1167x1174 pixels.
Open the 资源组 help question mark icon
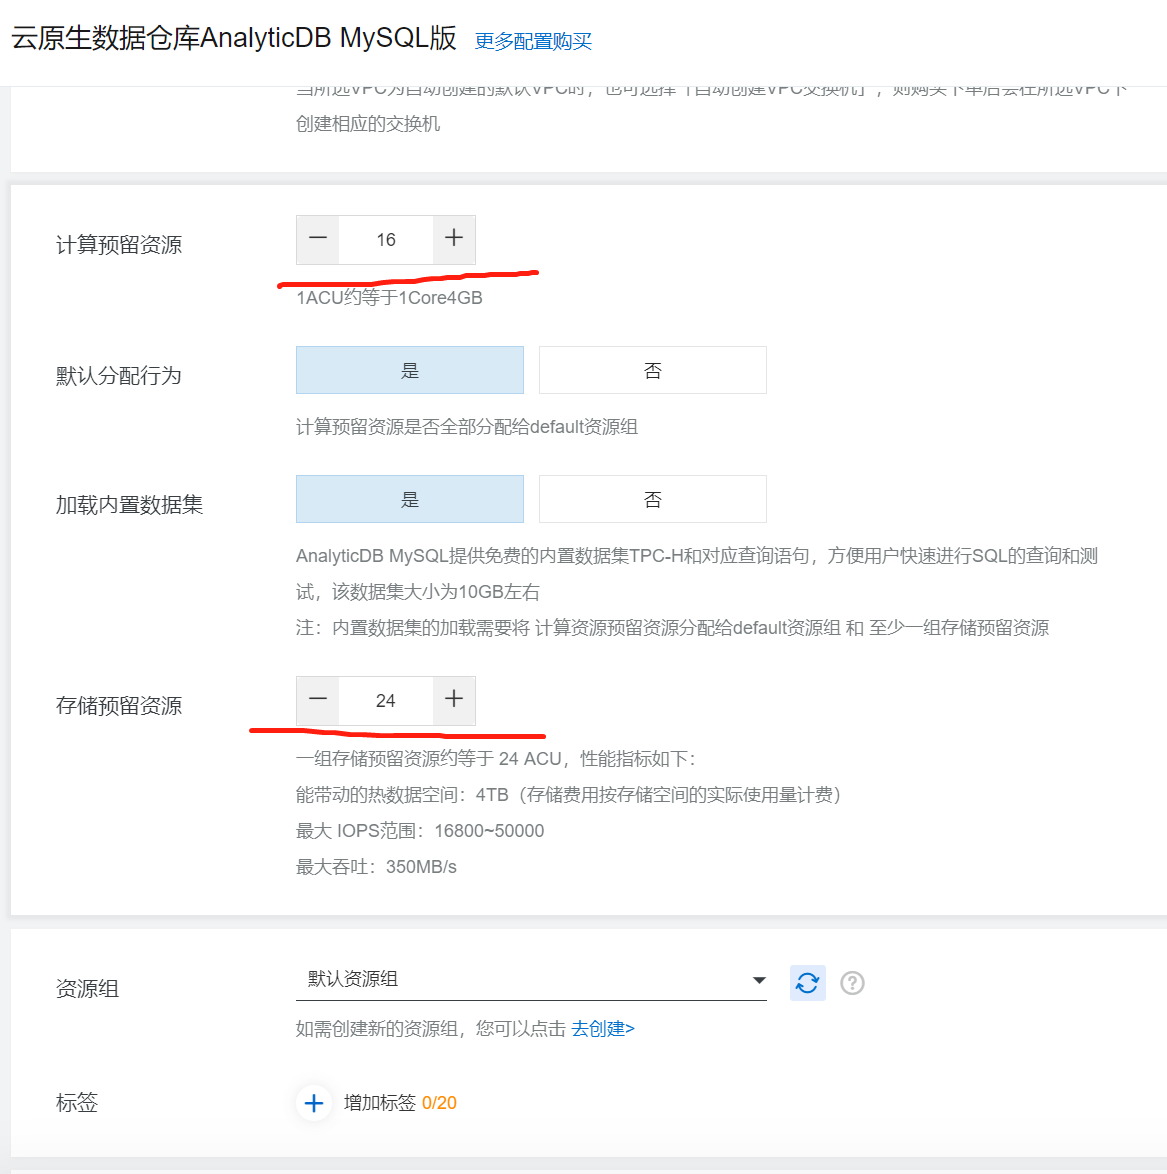(852, 983)
